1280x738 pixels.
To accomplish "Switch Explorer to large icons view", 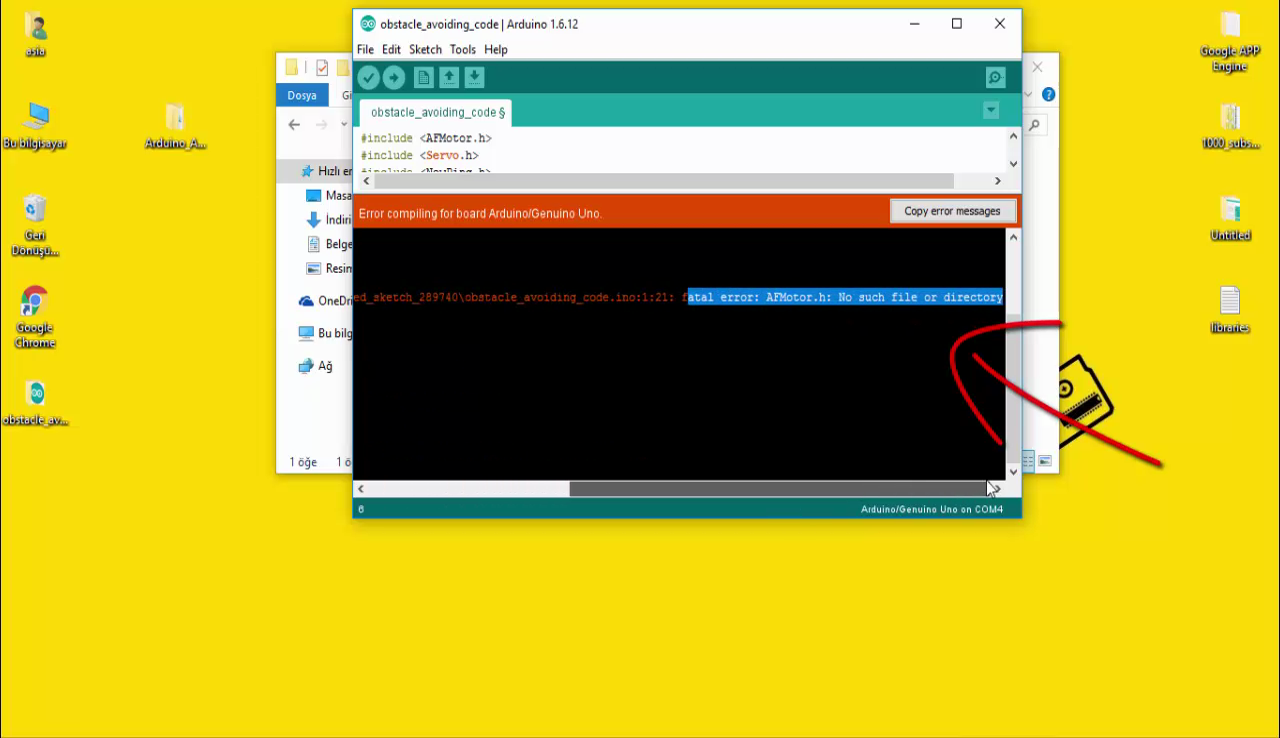I will [x=1045, y=461].
